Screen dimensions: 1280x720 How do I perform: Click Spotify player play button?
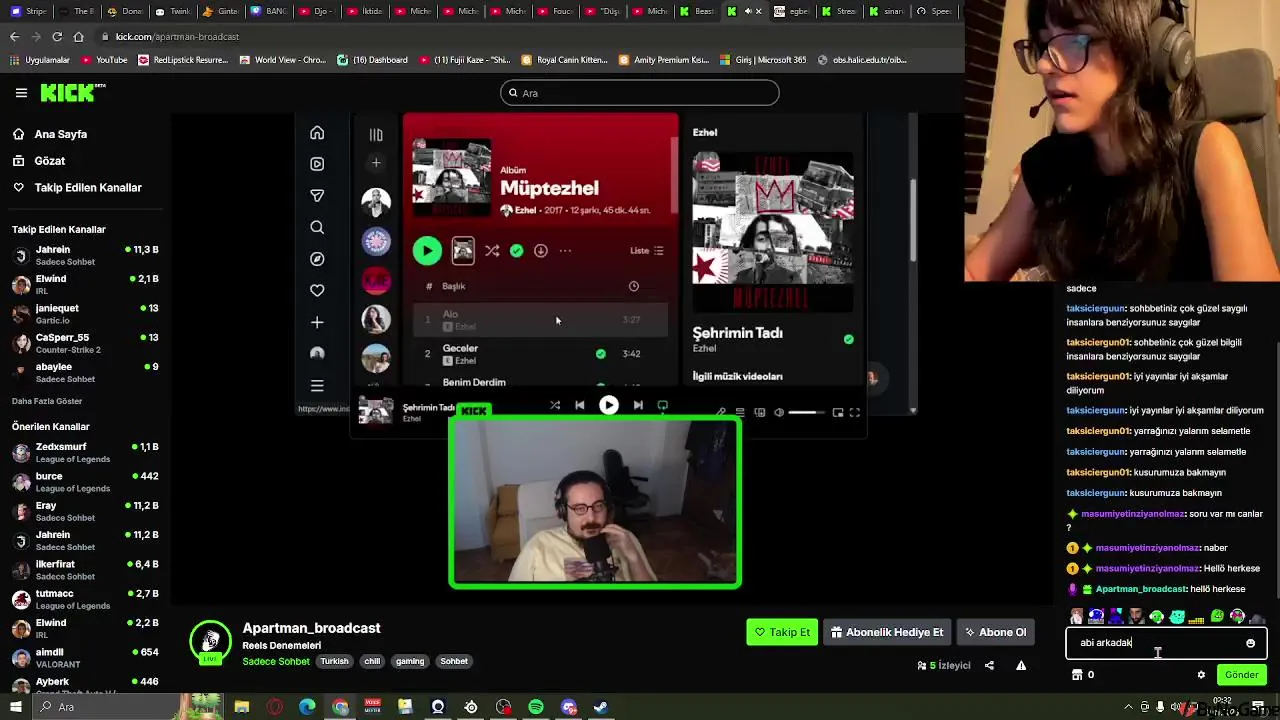(608, 405)
